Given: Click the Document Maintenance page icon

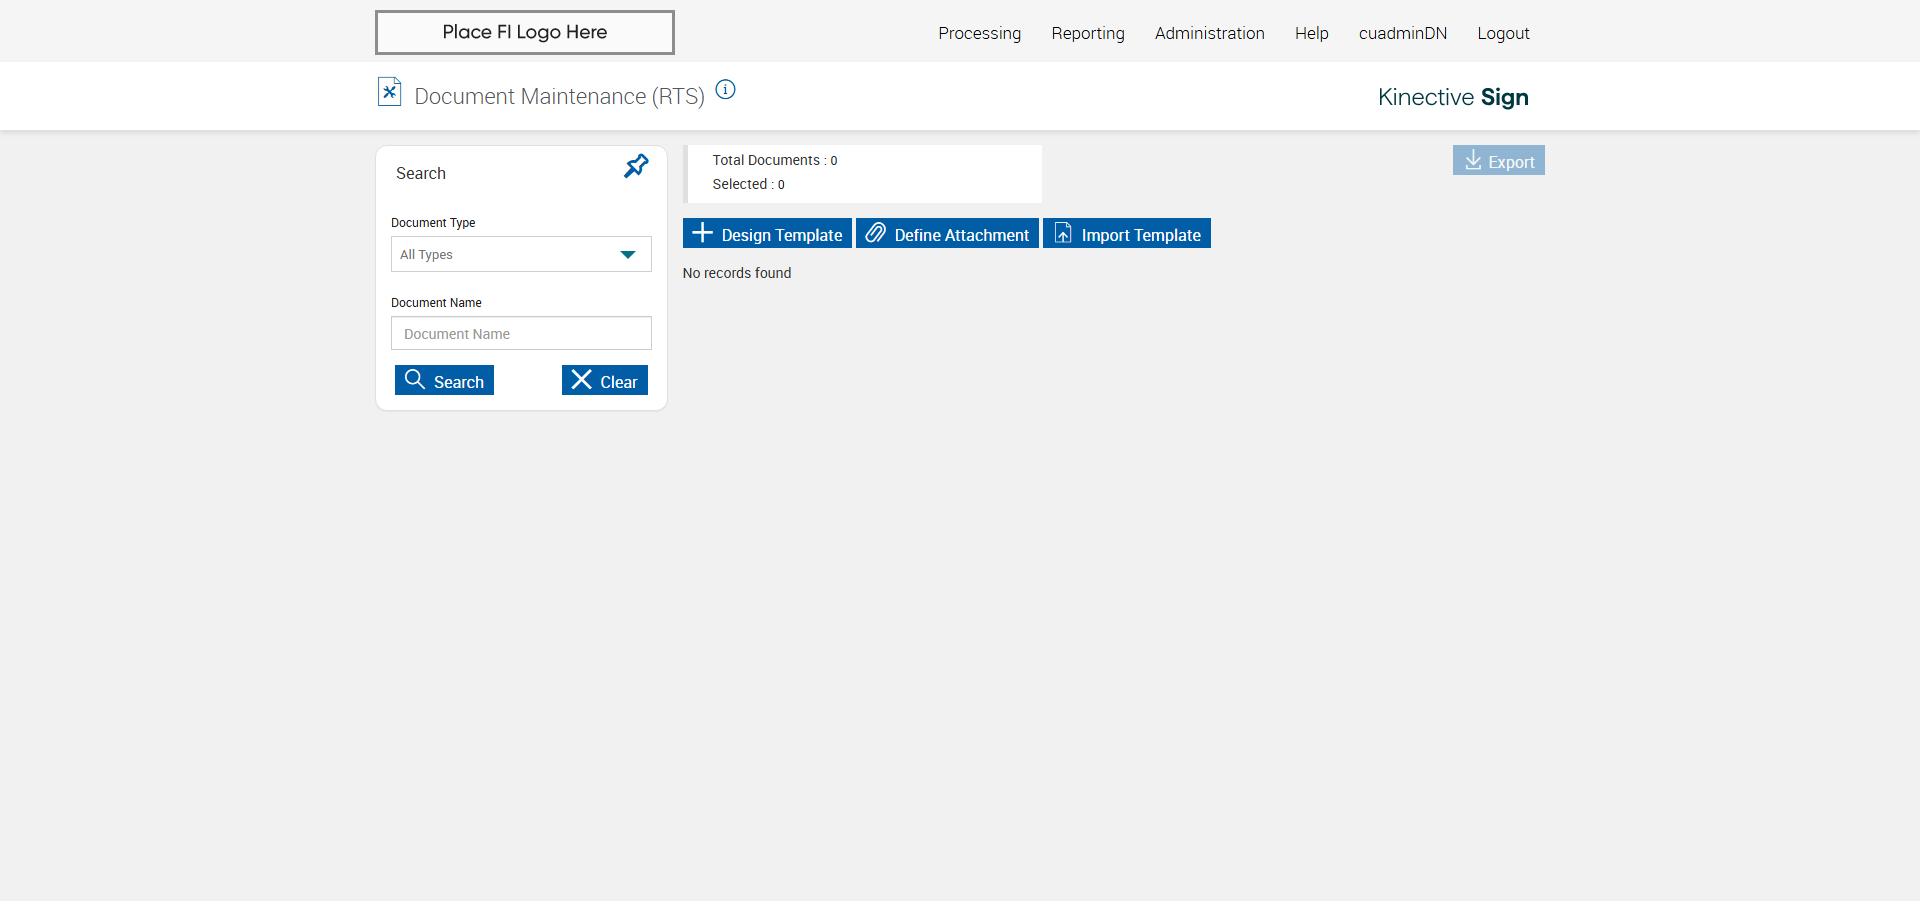Looking at the screenshot, I should 389,92.
